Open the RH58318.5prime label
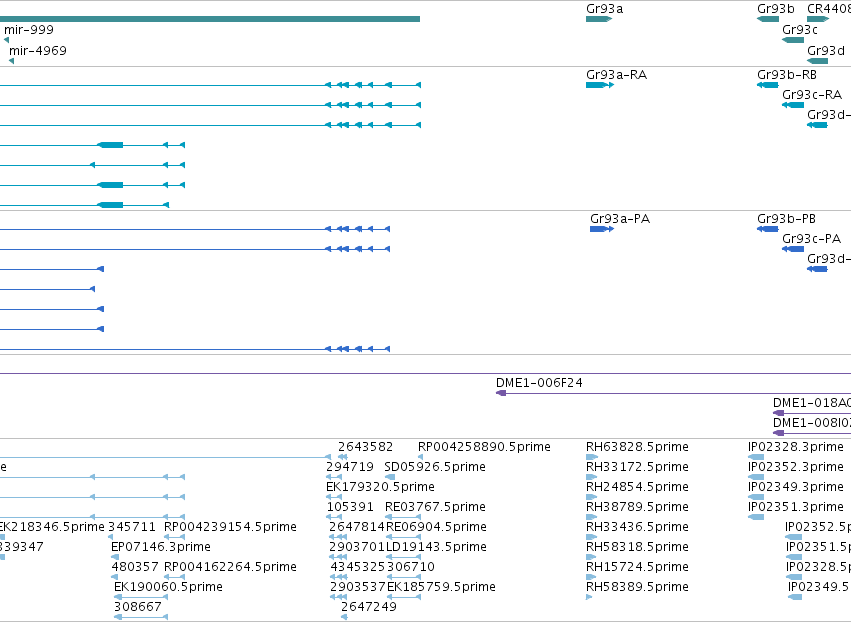Image resolution: width=851 pixels, height=622 pixels. pos(637,547)
